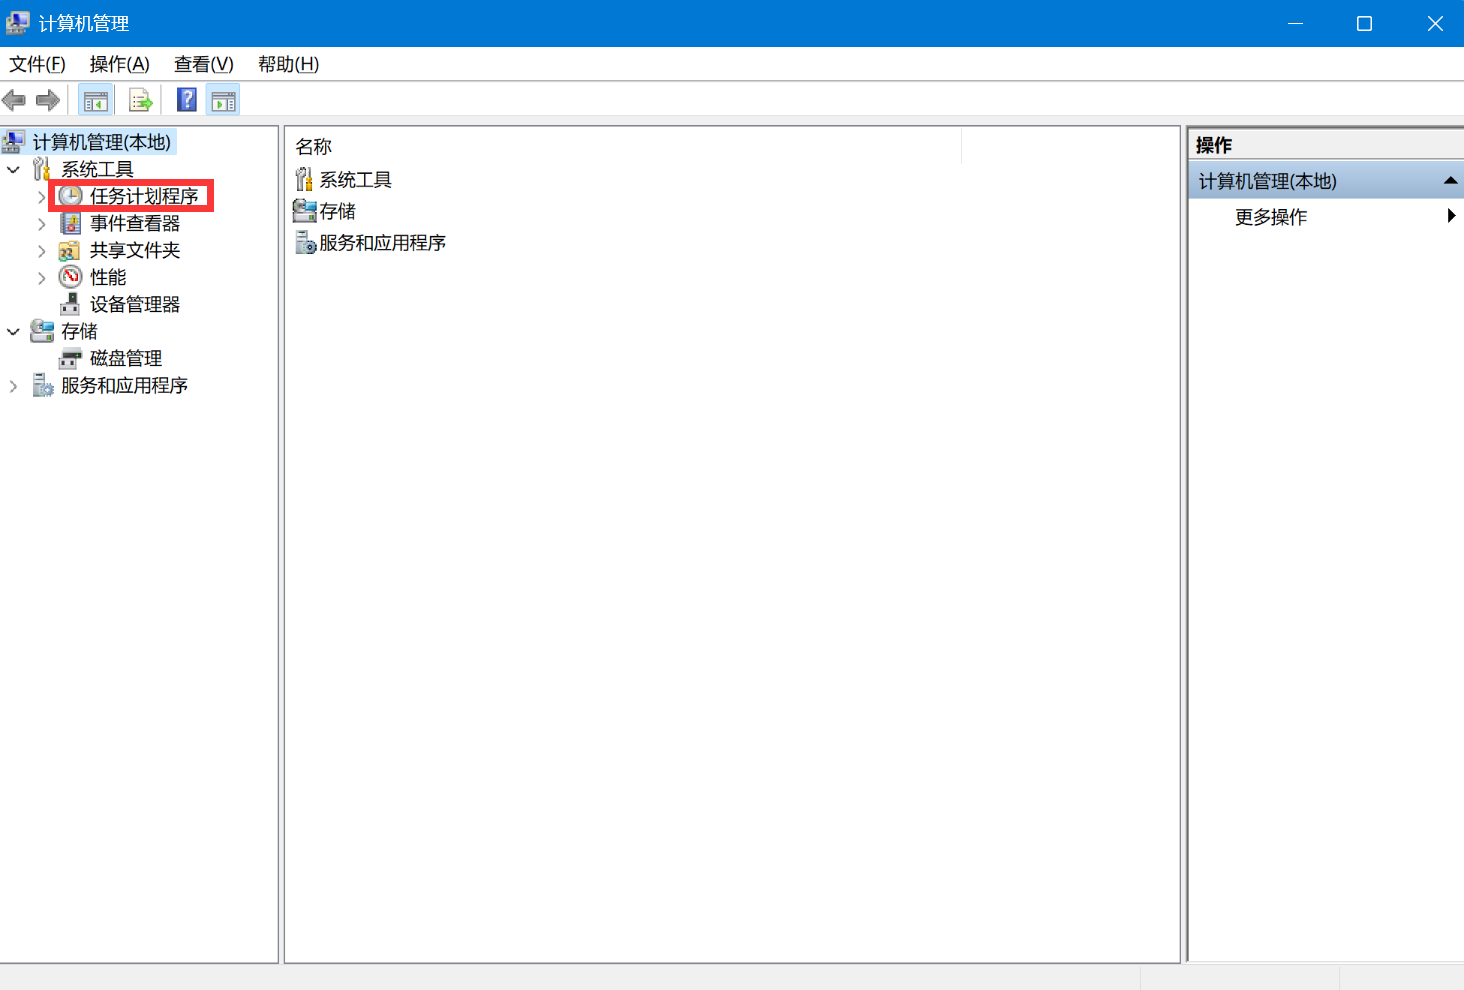Click the Forward arrow toolbar icon

[48, 100]
